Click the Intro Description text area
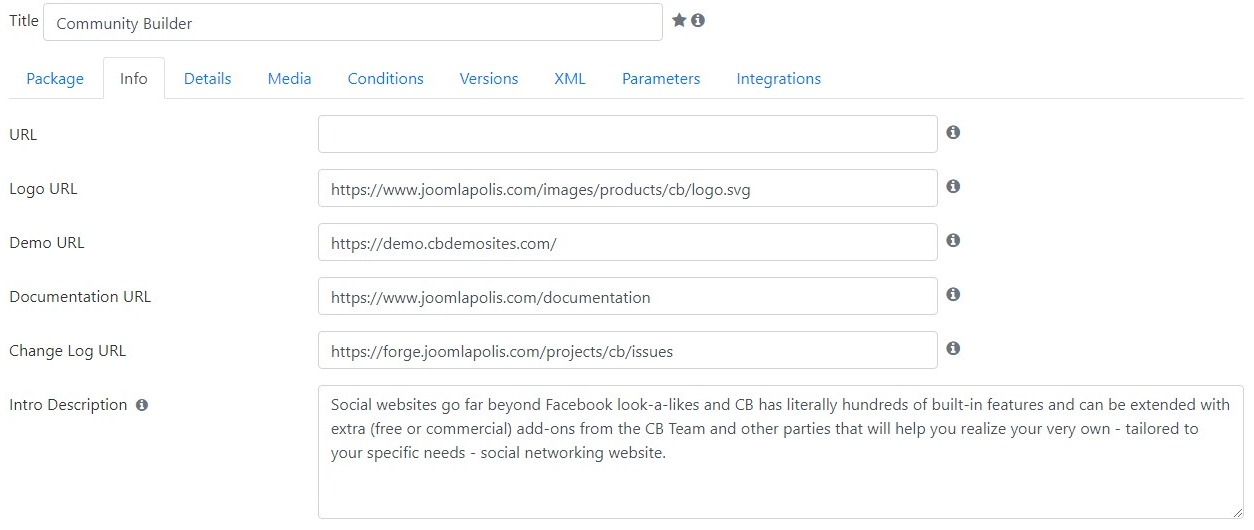This screenshot has width=1254, height=530. pos(781,452)
